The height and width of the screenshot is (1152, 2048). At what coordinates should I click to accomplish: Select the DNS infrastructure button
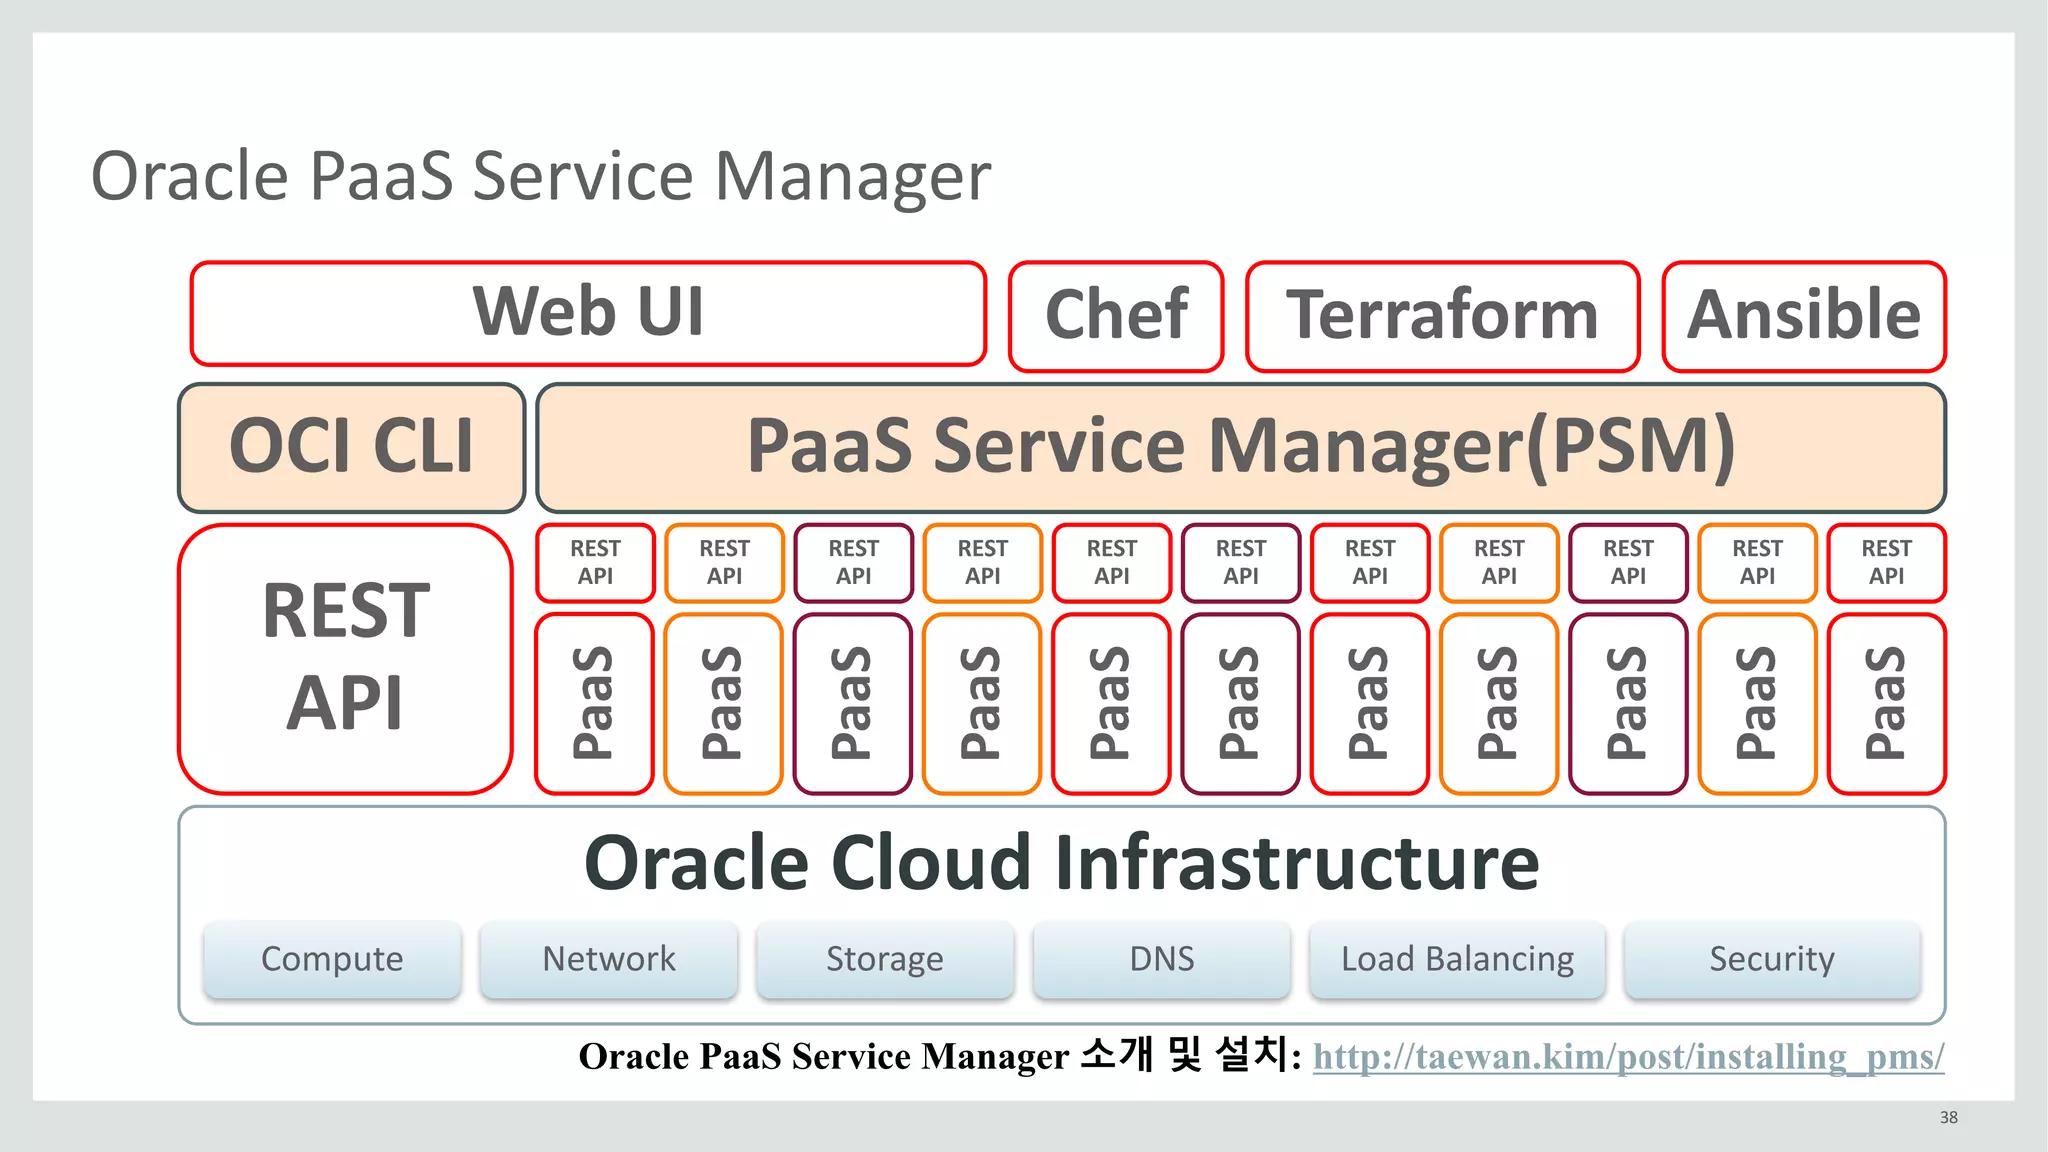(1161, 959)
